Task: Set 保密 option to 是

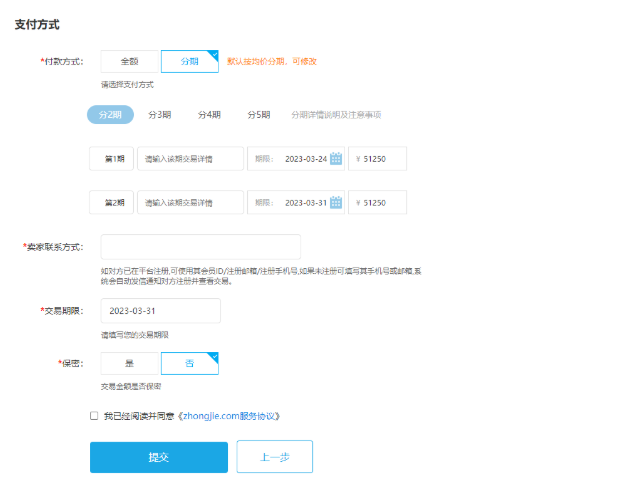Action: click(x=129, y=363)
